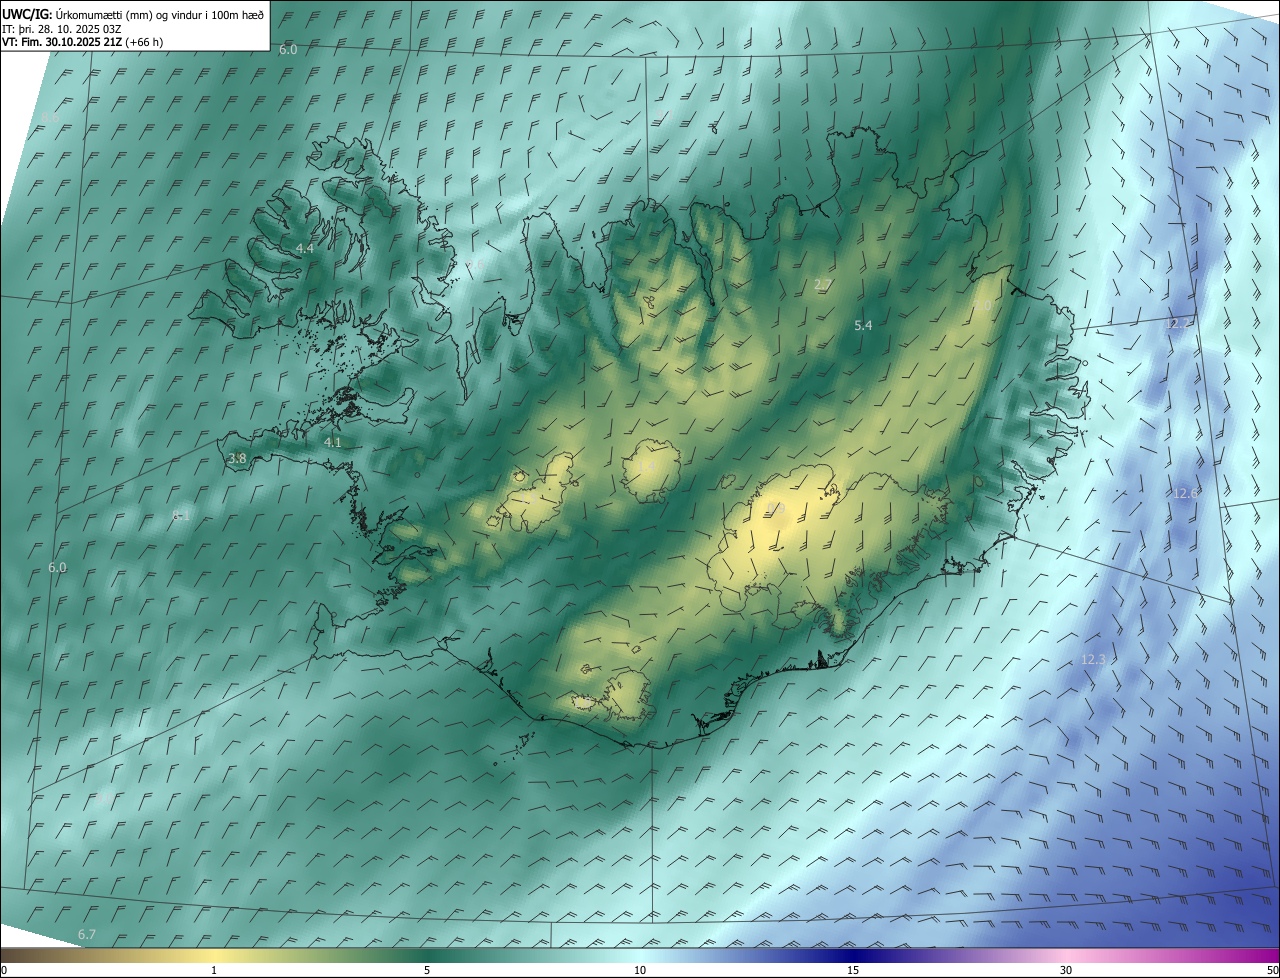Click the '1' tick on the color scale
1280x978 pixels.
point(214,970)
